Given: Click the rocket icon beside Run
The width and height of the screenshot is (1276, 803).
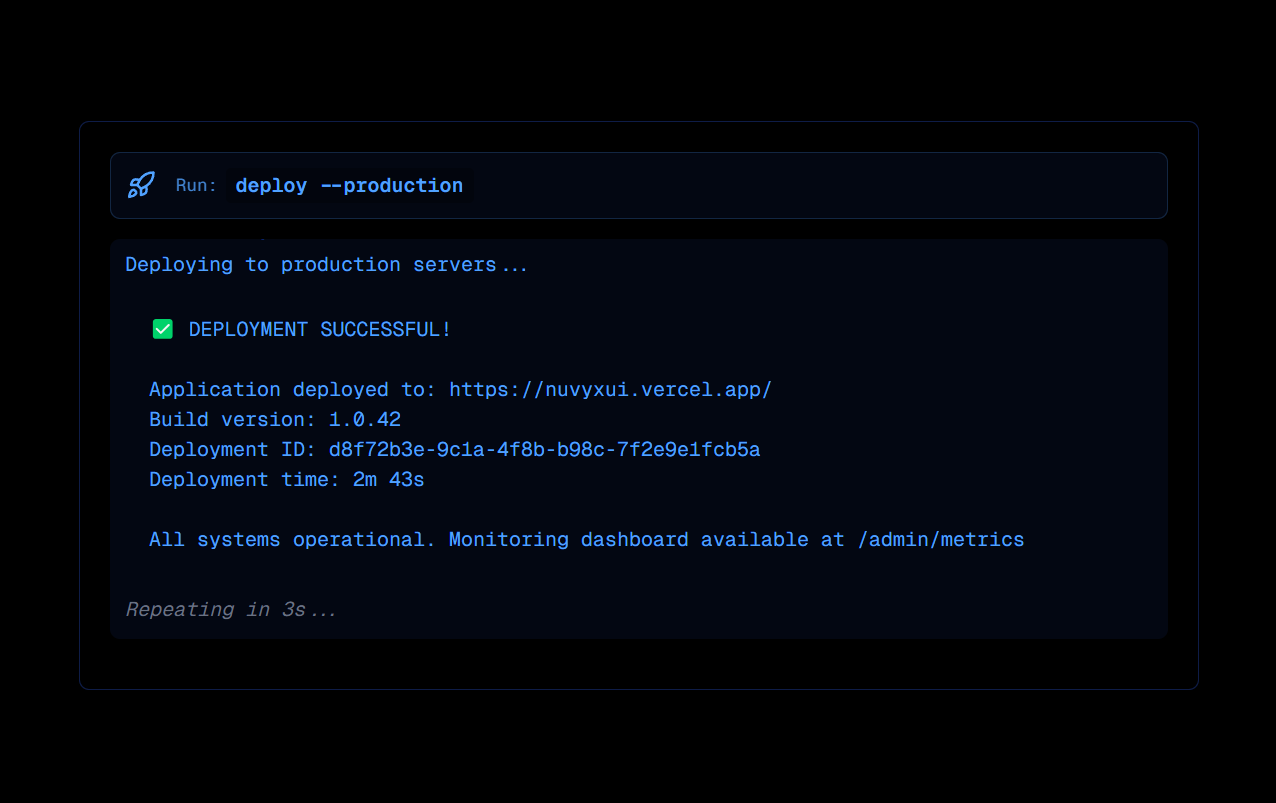Looking at the screenshot, I should tap(141, 185).
